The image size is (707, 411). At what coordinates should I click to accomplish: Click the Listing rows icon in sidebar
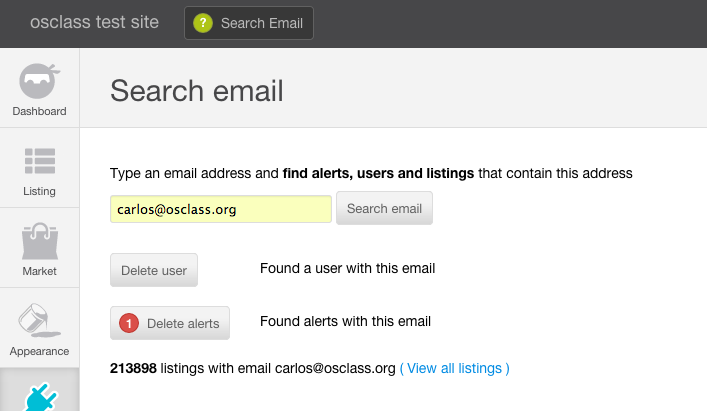pyautogui.click(x=39, y=160)
